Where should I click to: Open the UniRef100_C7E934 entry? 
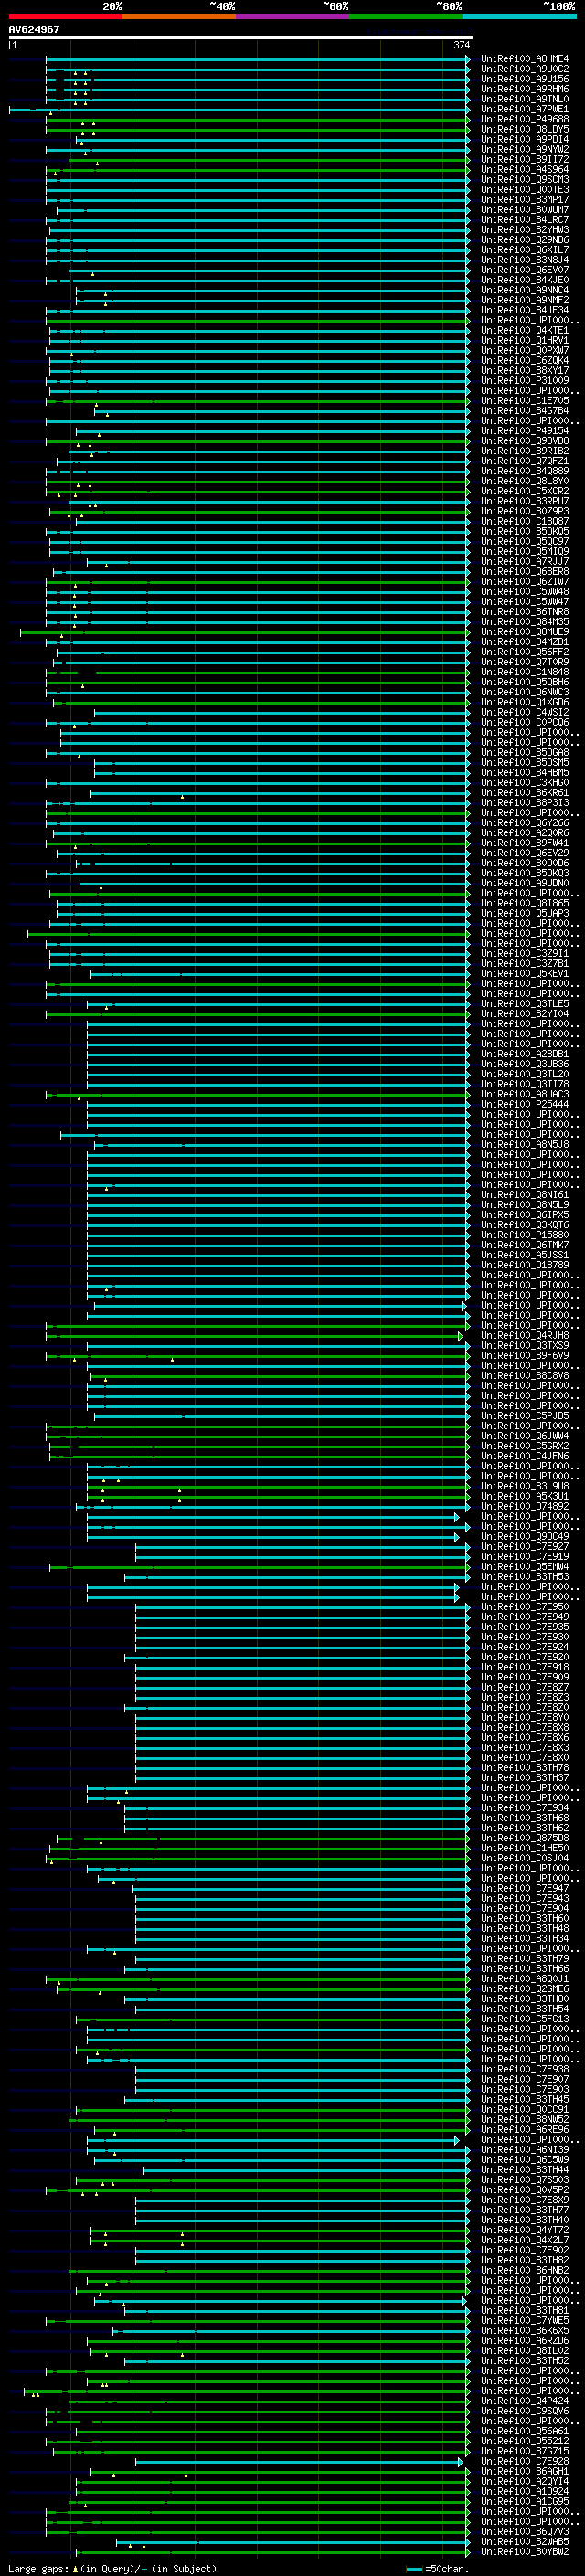point(525,1808)
